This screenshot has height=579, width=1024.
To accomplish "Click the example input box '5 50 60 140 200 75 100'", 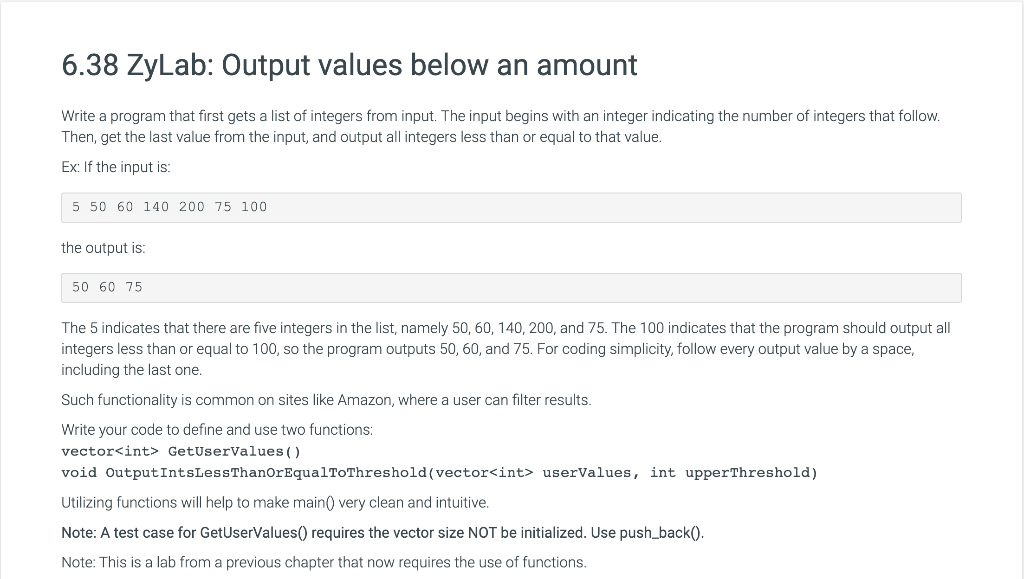I will click(511, 208).
